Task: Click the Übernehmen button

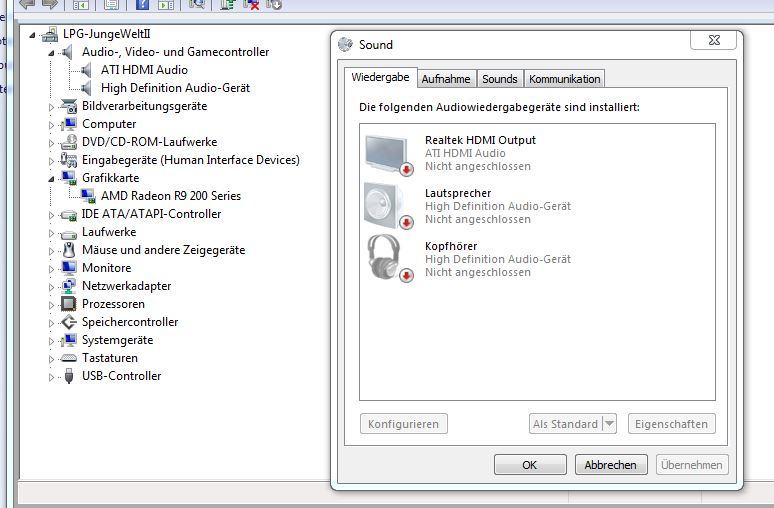Action: tap(692, 465)
